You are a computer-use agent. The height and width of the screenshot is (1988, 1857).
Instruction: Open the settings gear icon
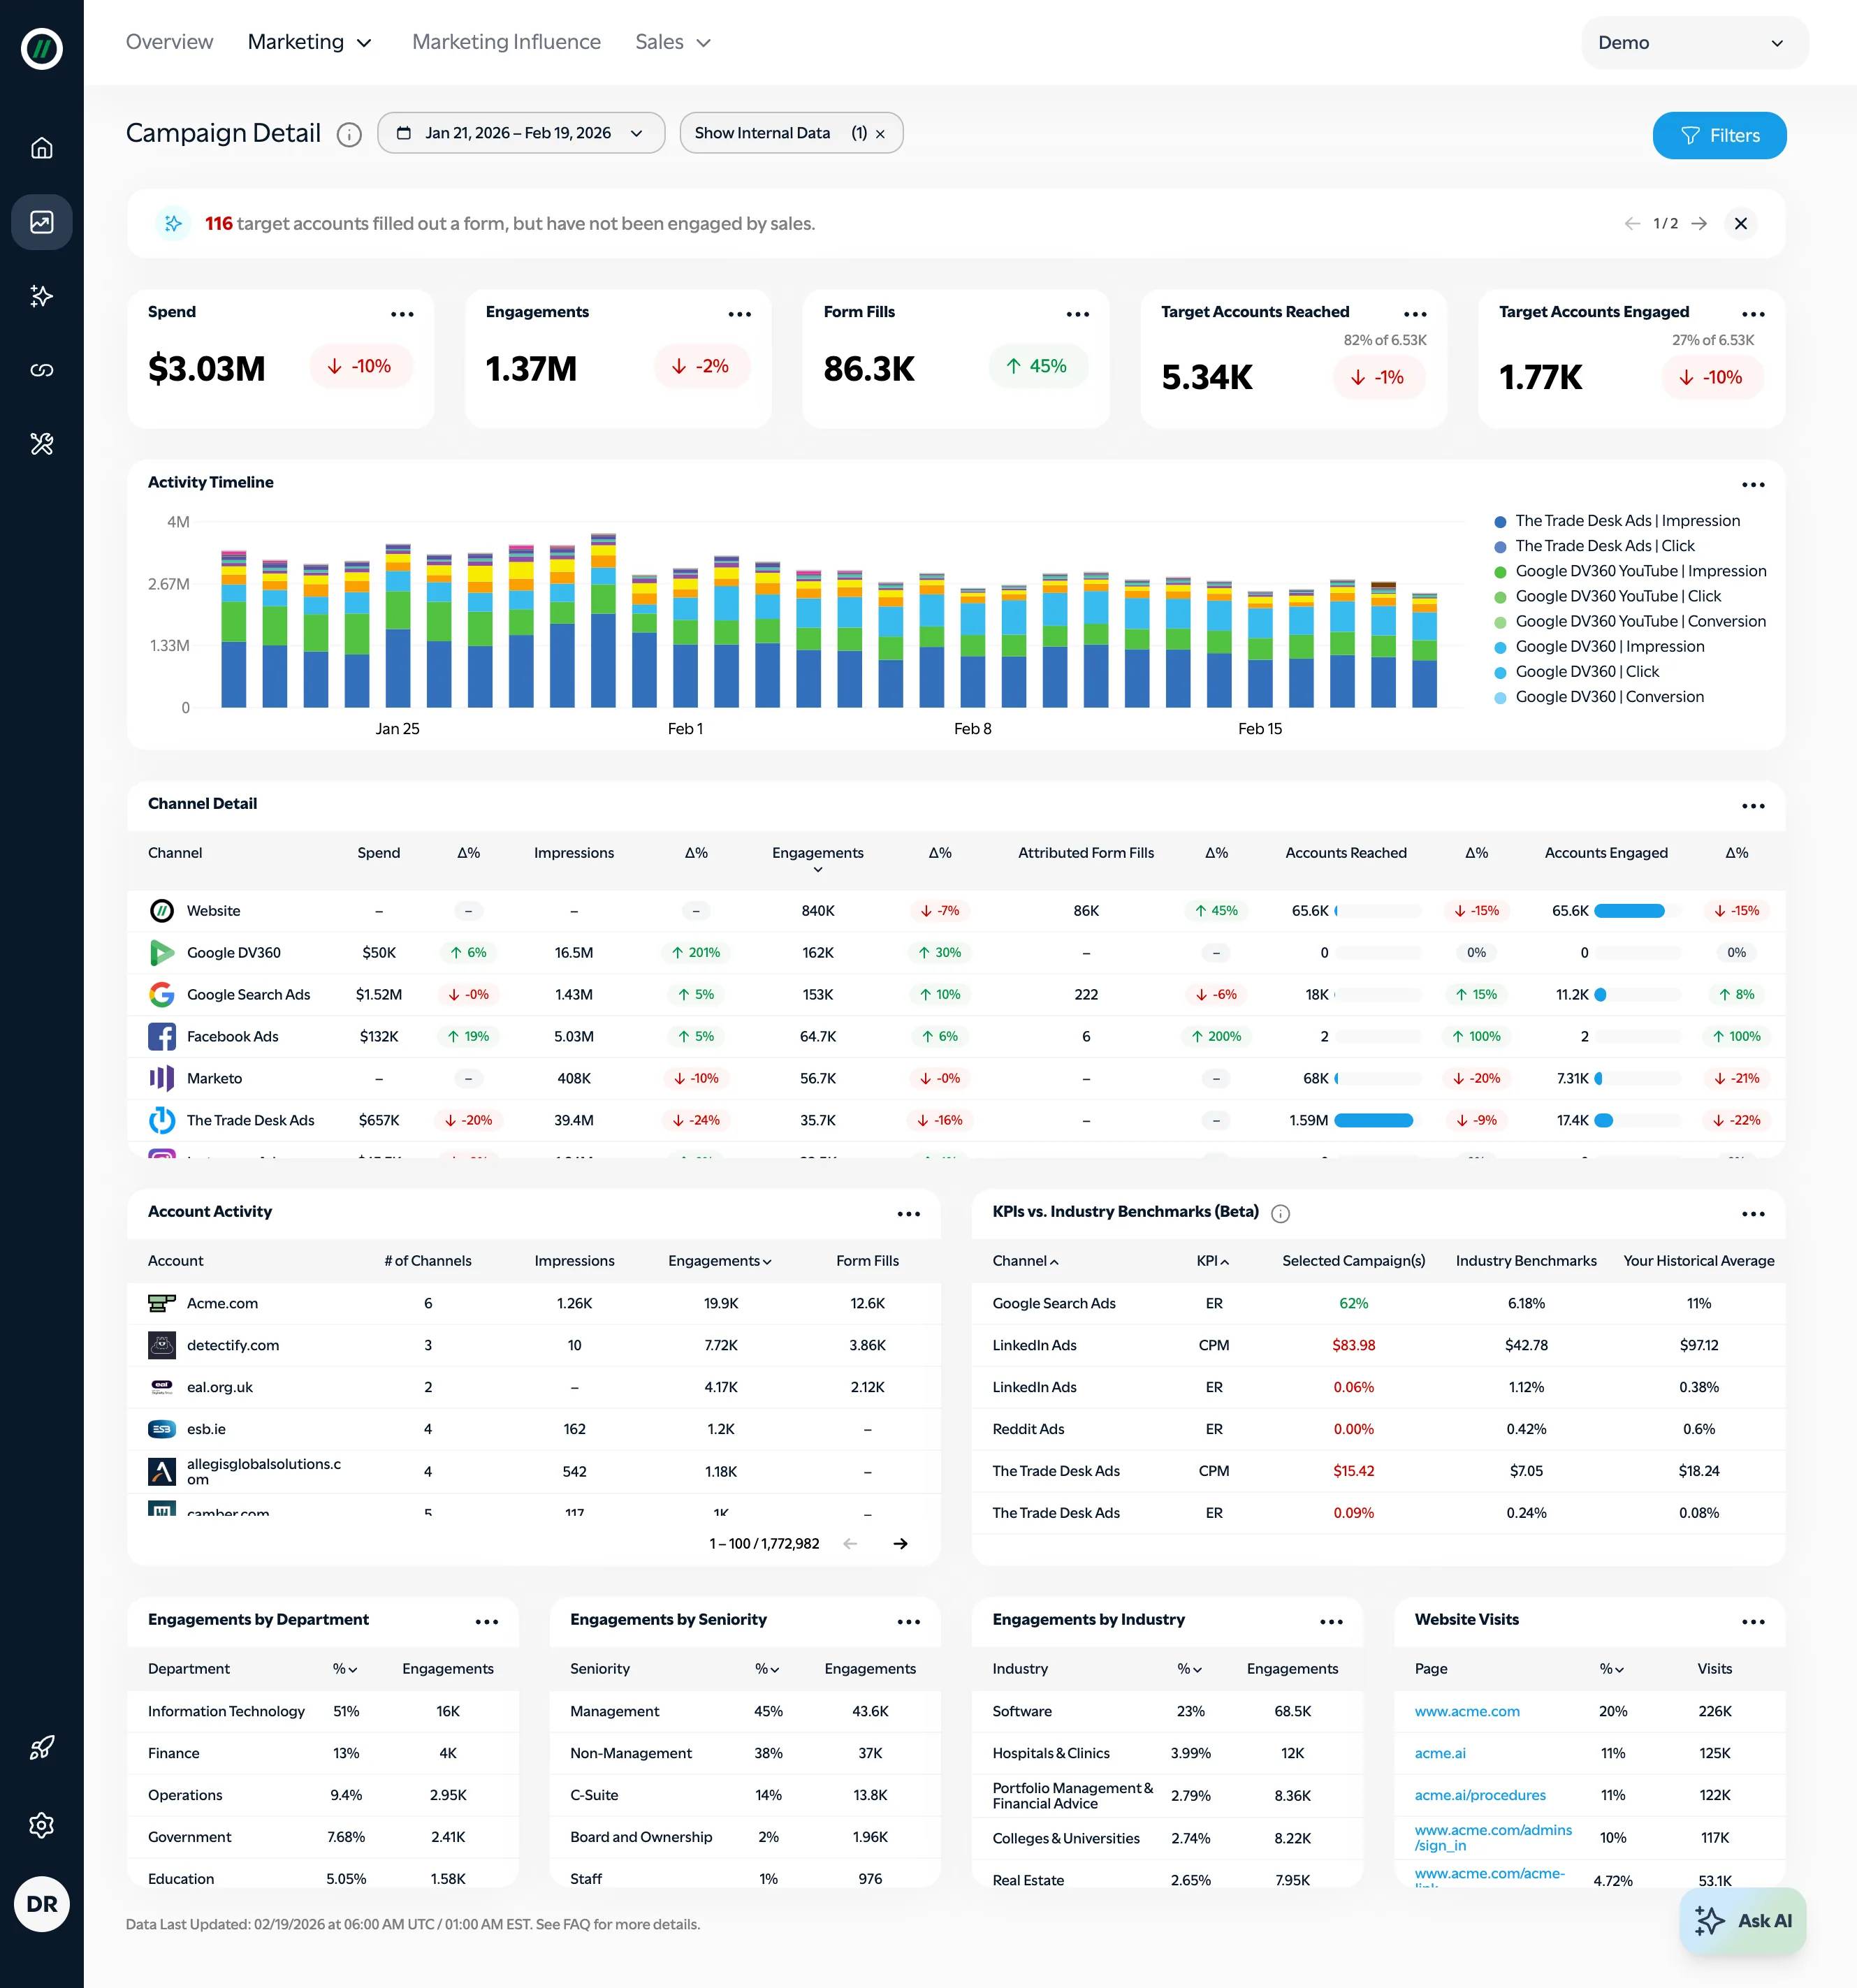(x=42, y=1825)
